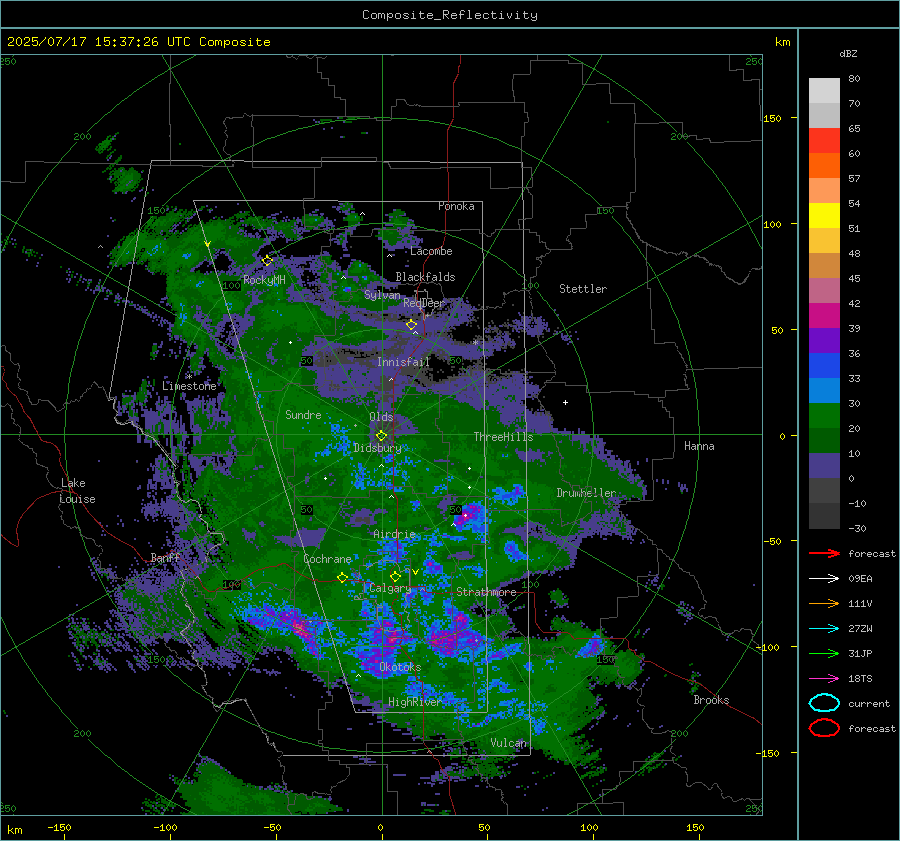Click the Innisfail label

coord(403,362)
